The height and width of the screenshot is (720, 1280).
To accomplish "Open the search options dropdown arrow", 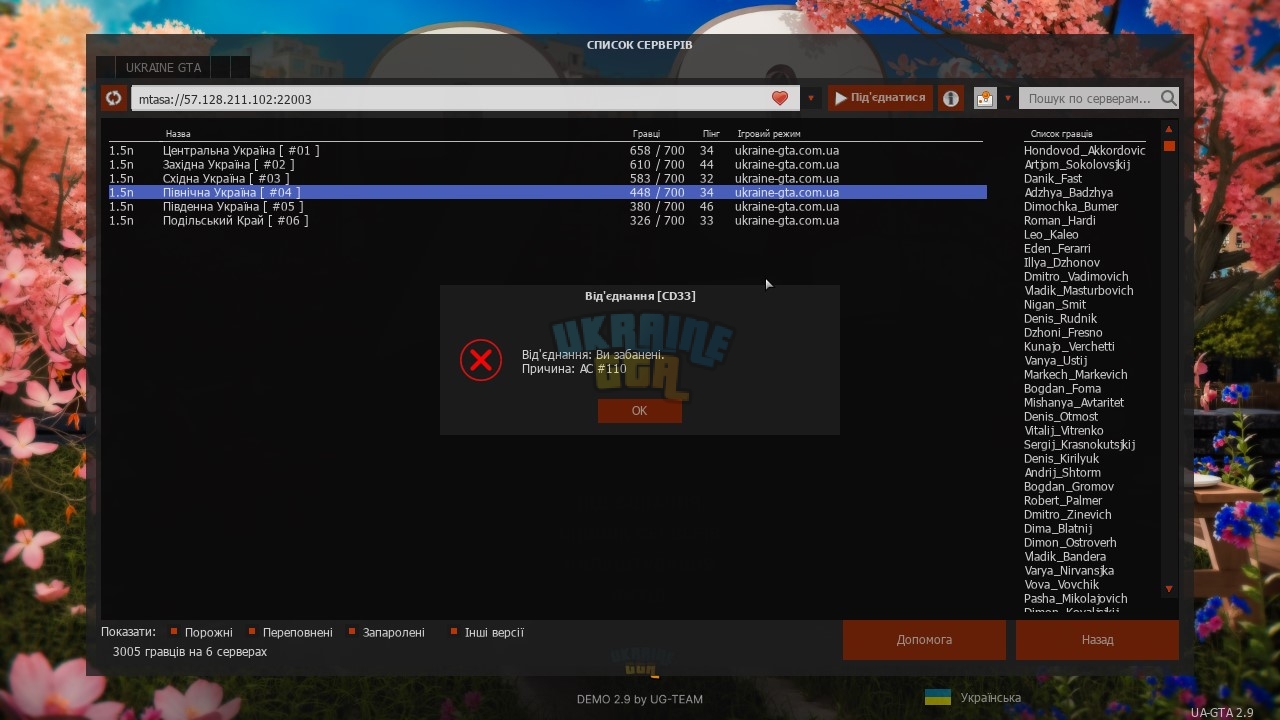I will 1008,98.
